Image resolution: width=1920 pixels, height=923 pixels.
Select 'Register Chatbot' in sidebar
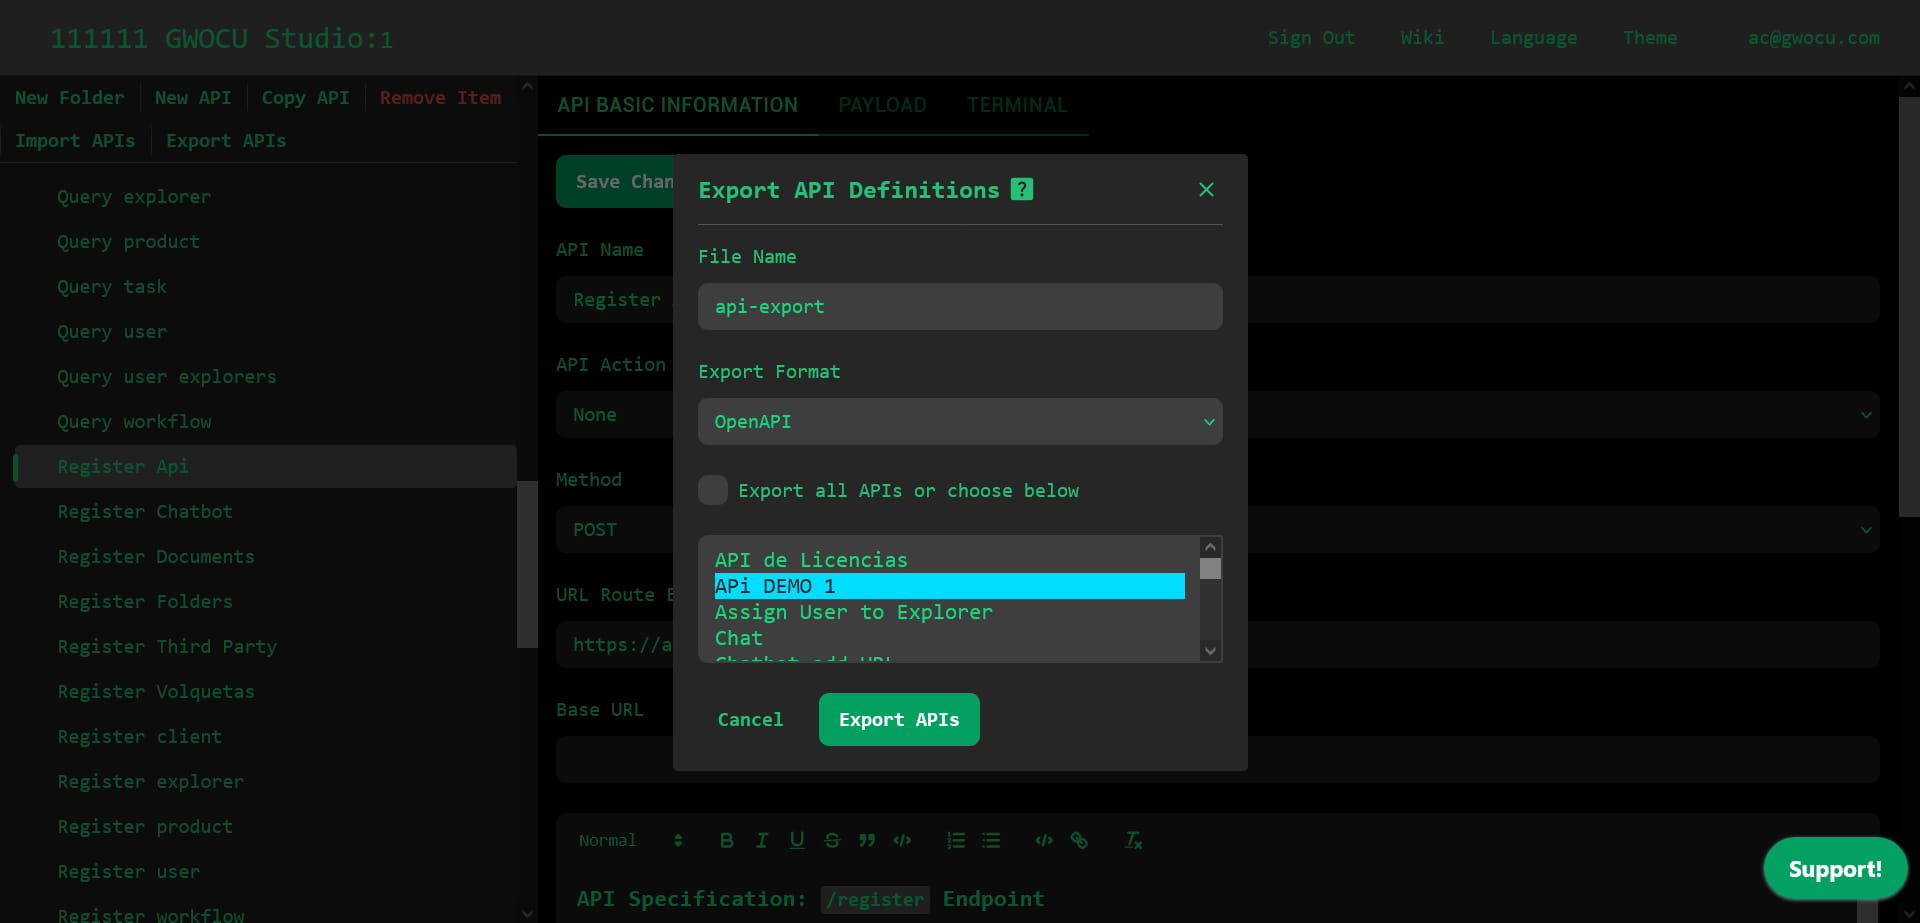click(x=145, y=512)
